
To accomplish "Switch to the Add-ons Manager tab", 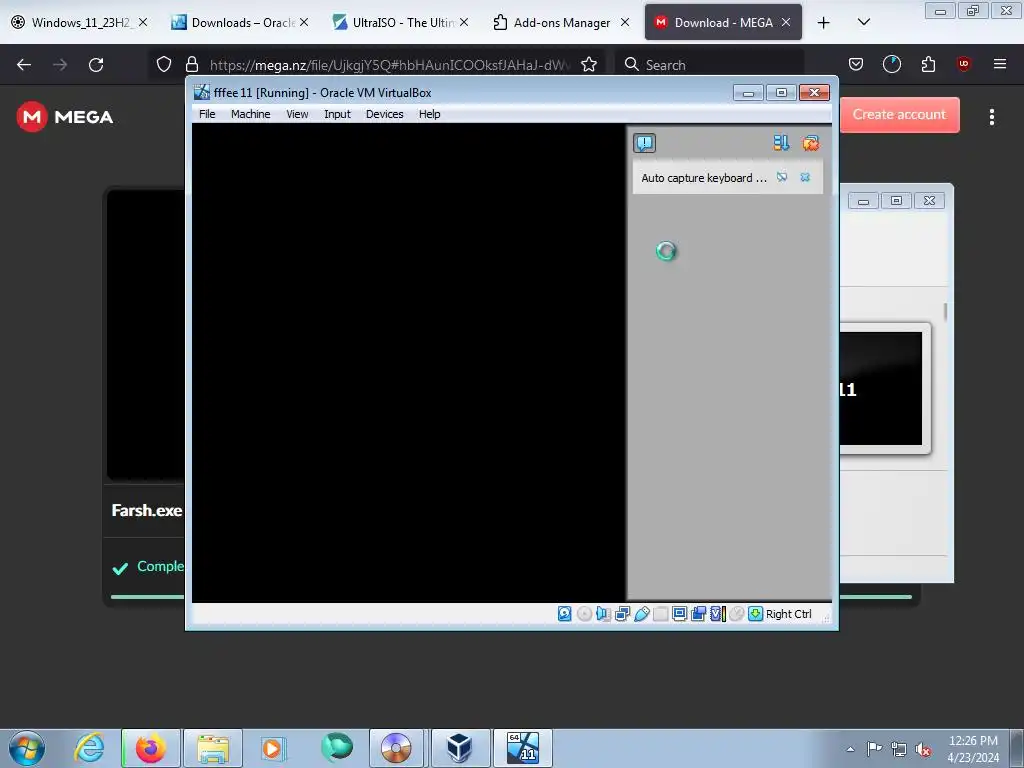I will click(561, 22).
